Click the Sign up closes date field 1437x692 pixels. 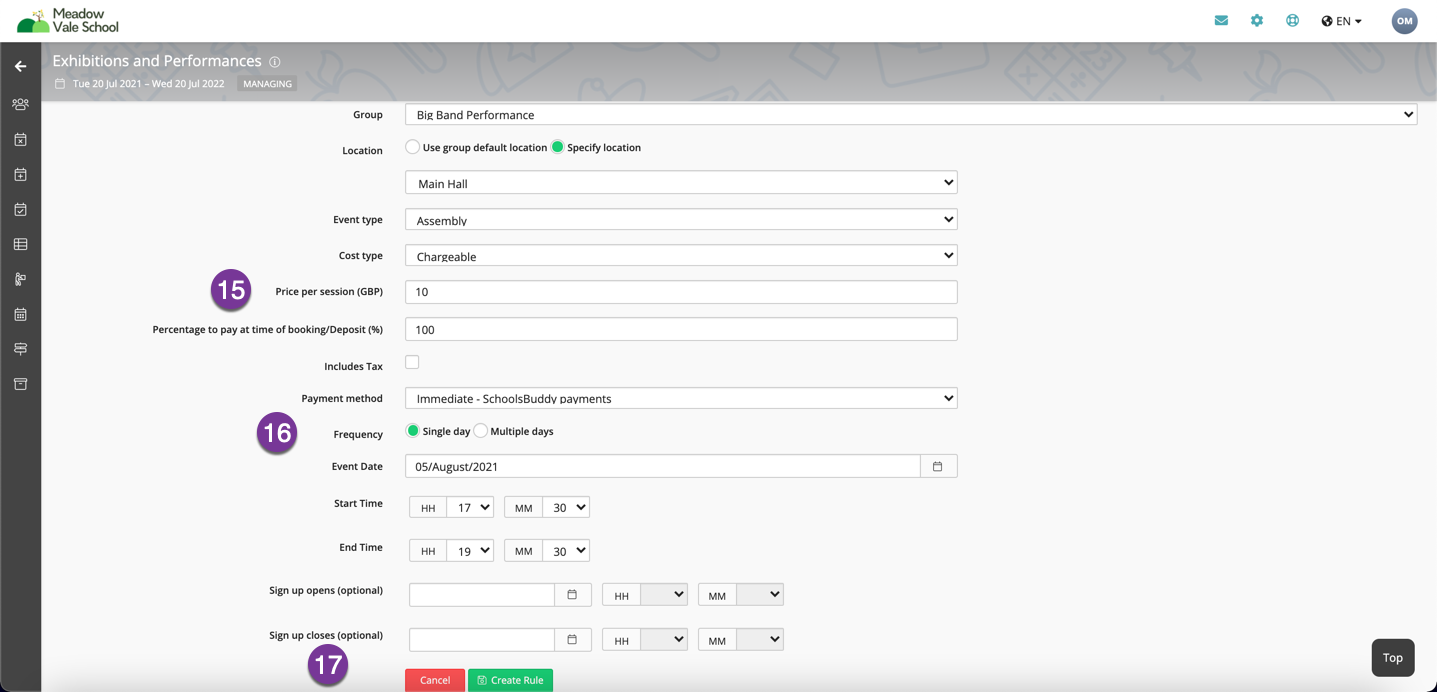482,640
